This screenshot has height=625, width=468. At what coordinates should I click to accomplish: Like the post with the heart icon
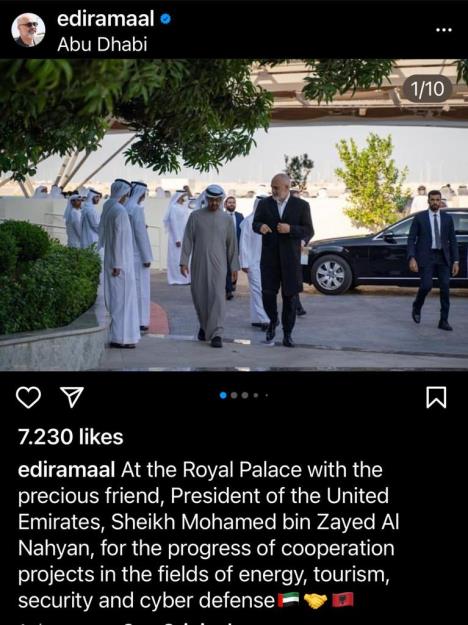point(28,397)
